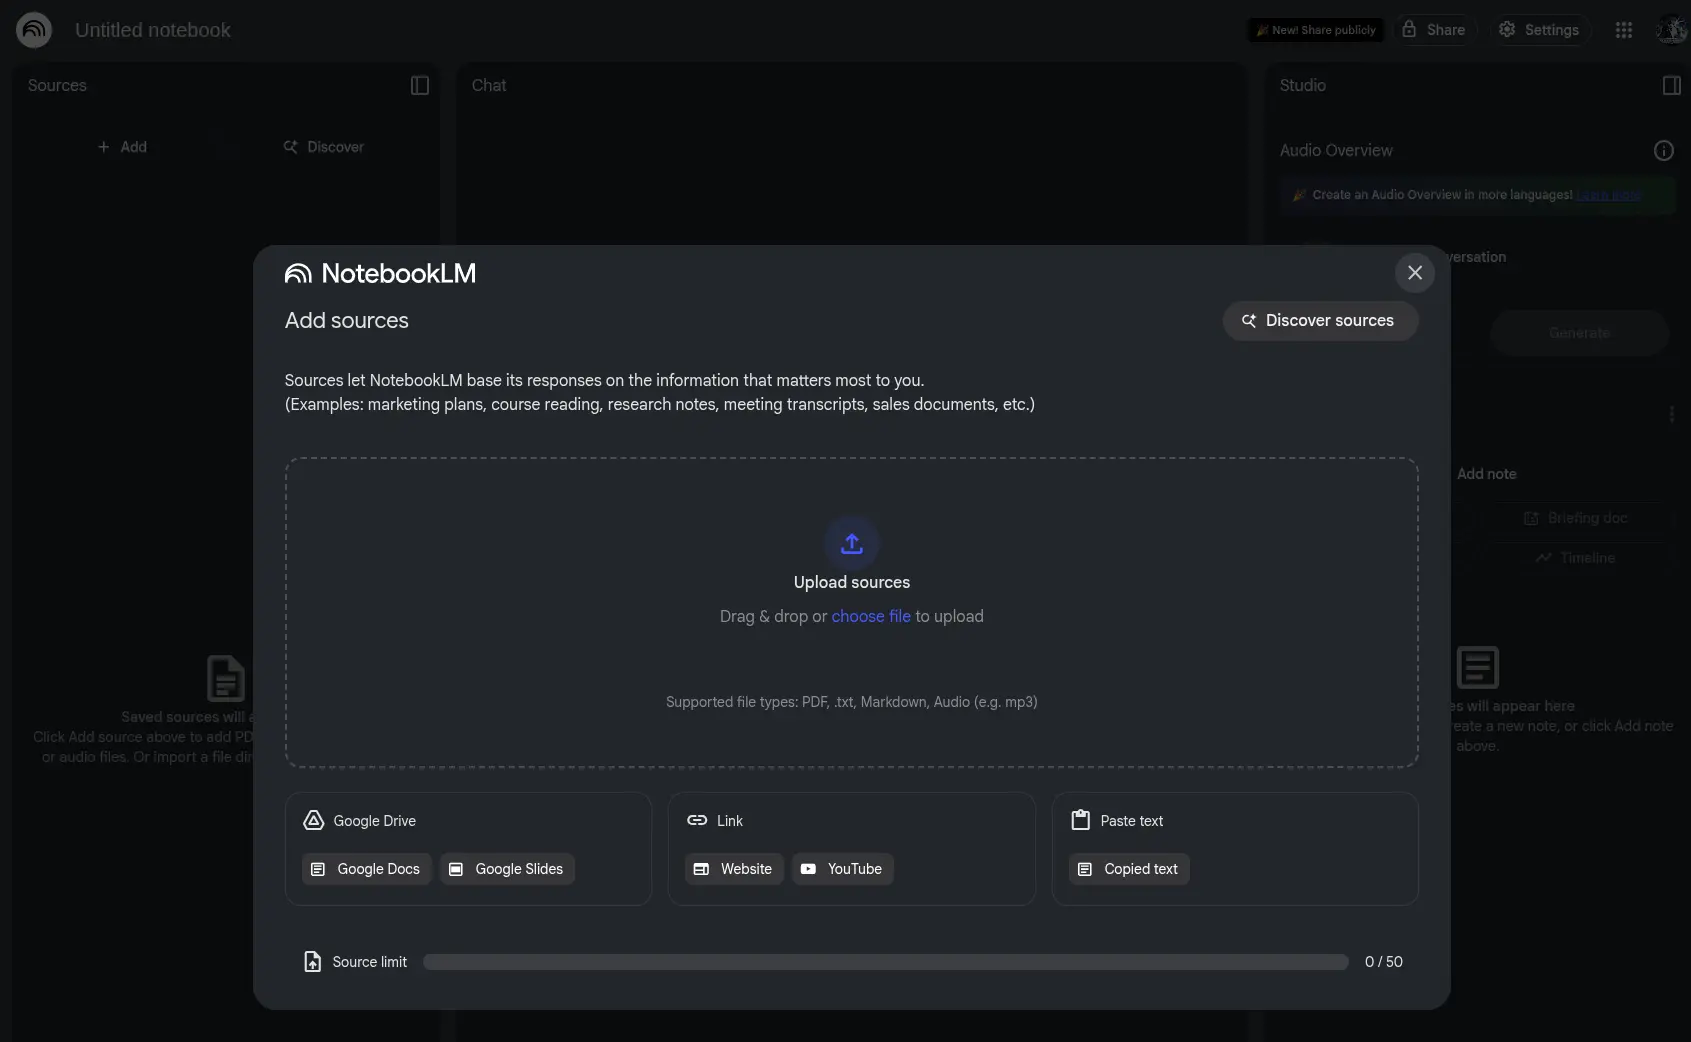Click the Website browser icon
1691x1042 pixels.
click(701, 869)
